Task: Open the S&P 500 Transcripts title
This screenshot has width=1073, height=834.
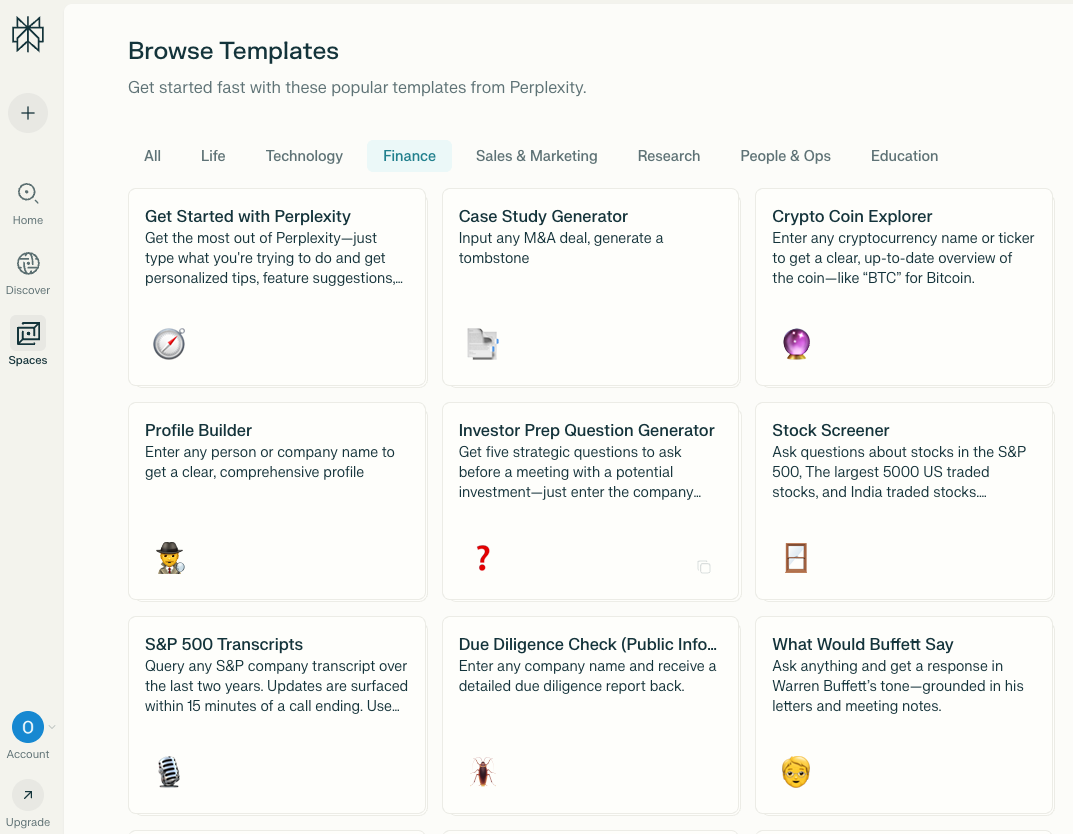Action: [224, 644]
